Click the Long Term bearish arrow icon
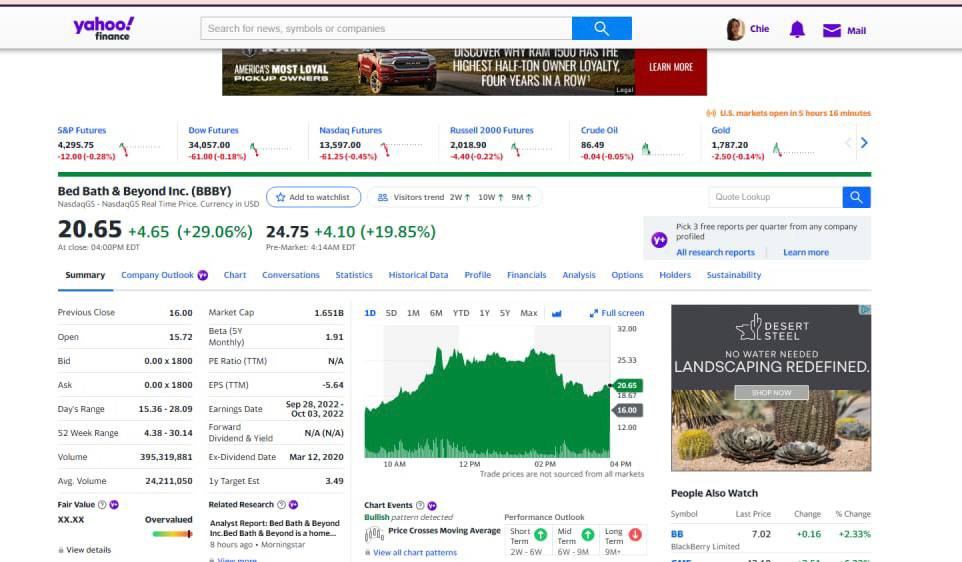 (x=635, y=535)
